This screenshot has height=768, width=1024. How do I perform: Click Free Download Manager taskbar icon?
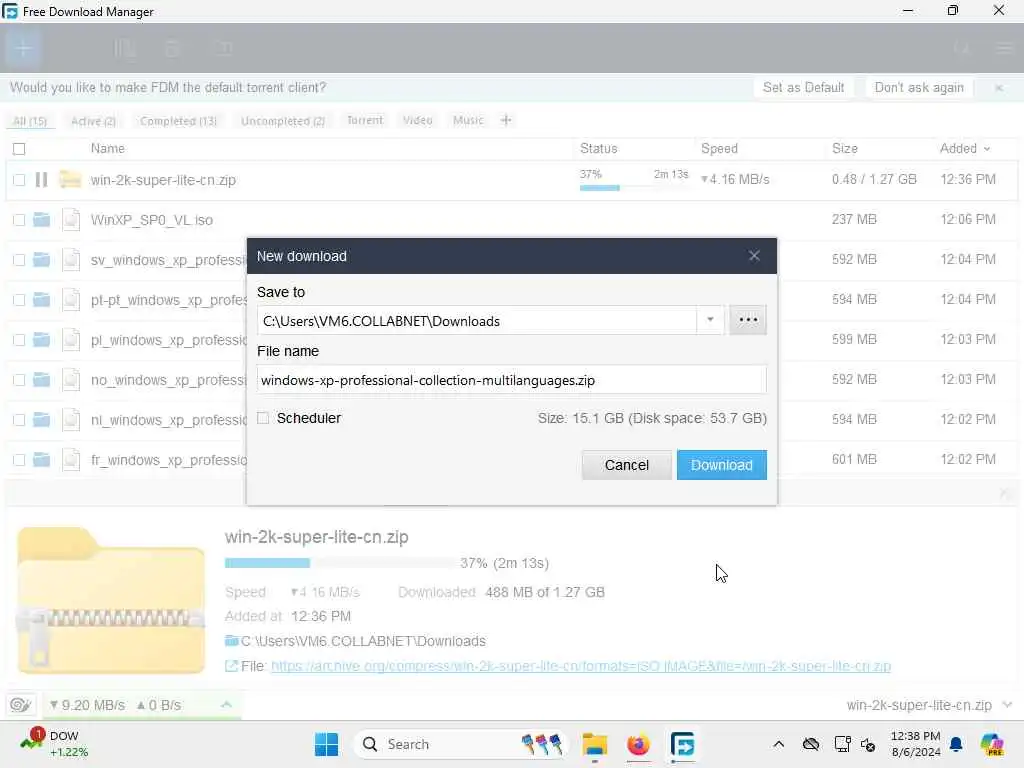(x=682, y=744)
